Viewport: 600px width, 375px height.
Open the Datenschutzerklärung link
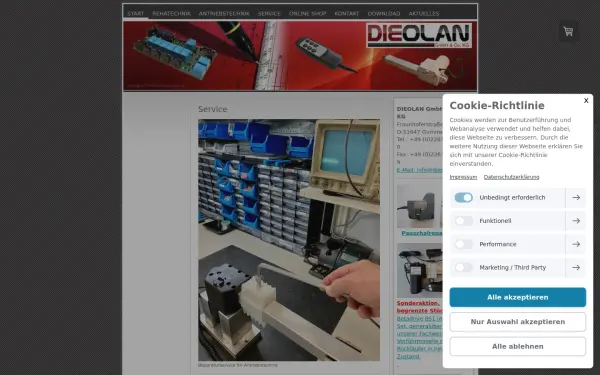(511, 177)
